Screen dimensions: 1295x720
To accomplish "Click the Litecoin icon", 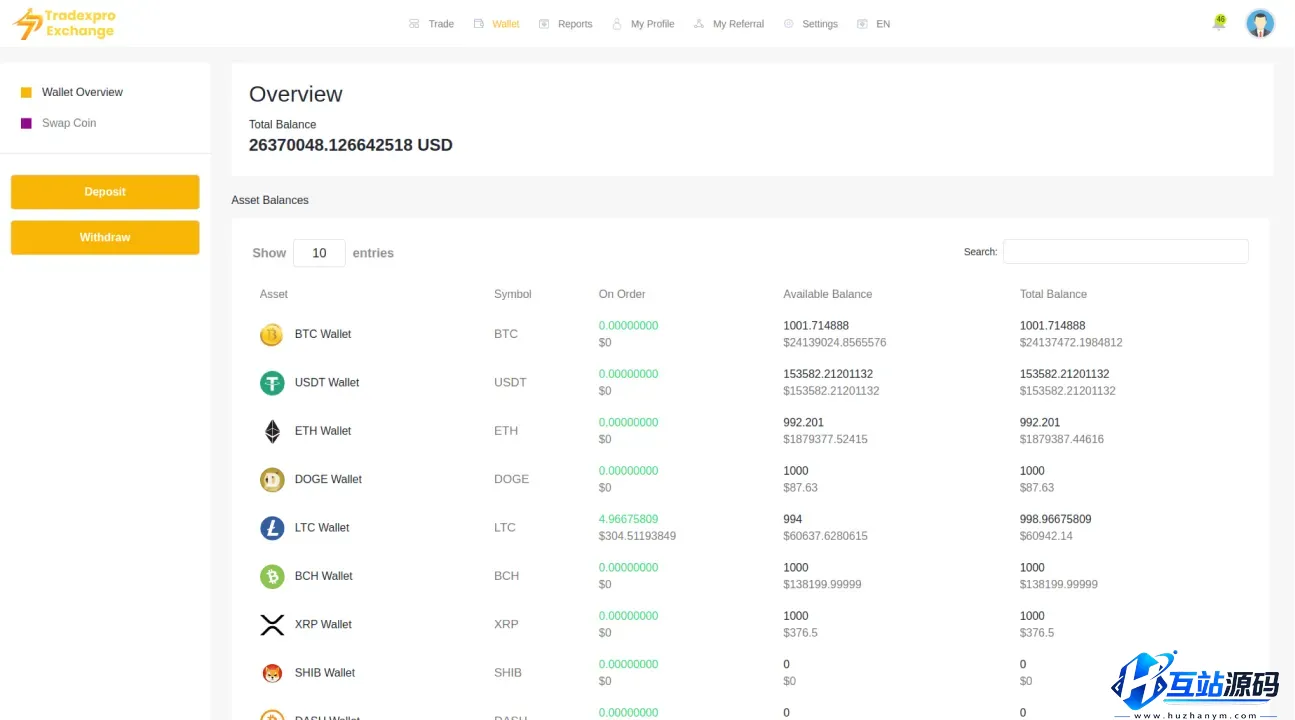I will (x=272, y=528).
